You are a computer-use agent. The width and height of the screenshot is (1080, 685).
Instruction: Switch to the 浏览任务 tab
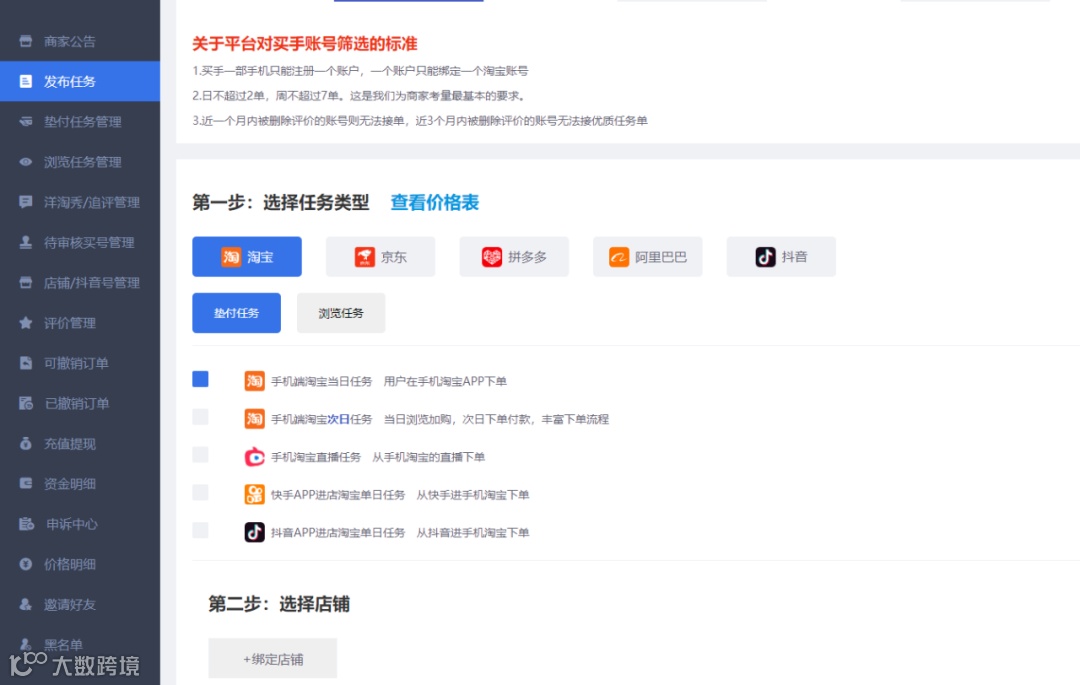pyautogui.click(x=341, y=313)
